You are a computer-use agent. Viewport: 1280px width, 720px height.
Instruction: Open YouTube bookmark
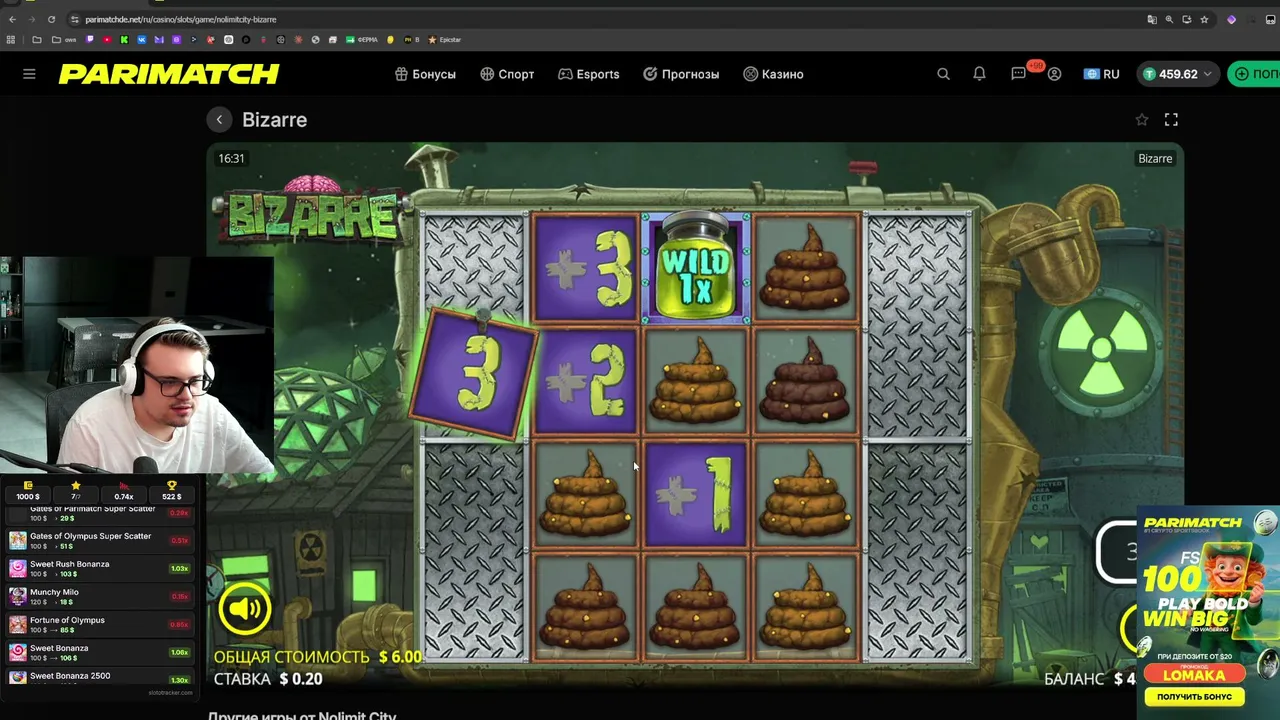[107, 40]
